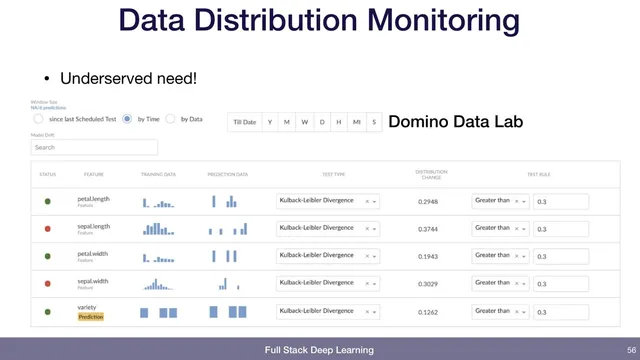Image resolution: width=640 pixels, height=360 pixels.
Task: Select the S (second) window tab
Action: (374, 122)
